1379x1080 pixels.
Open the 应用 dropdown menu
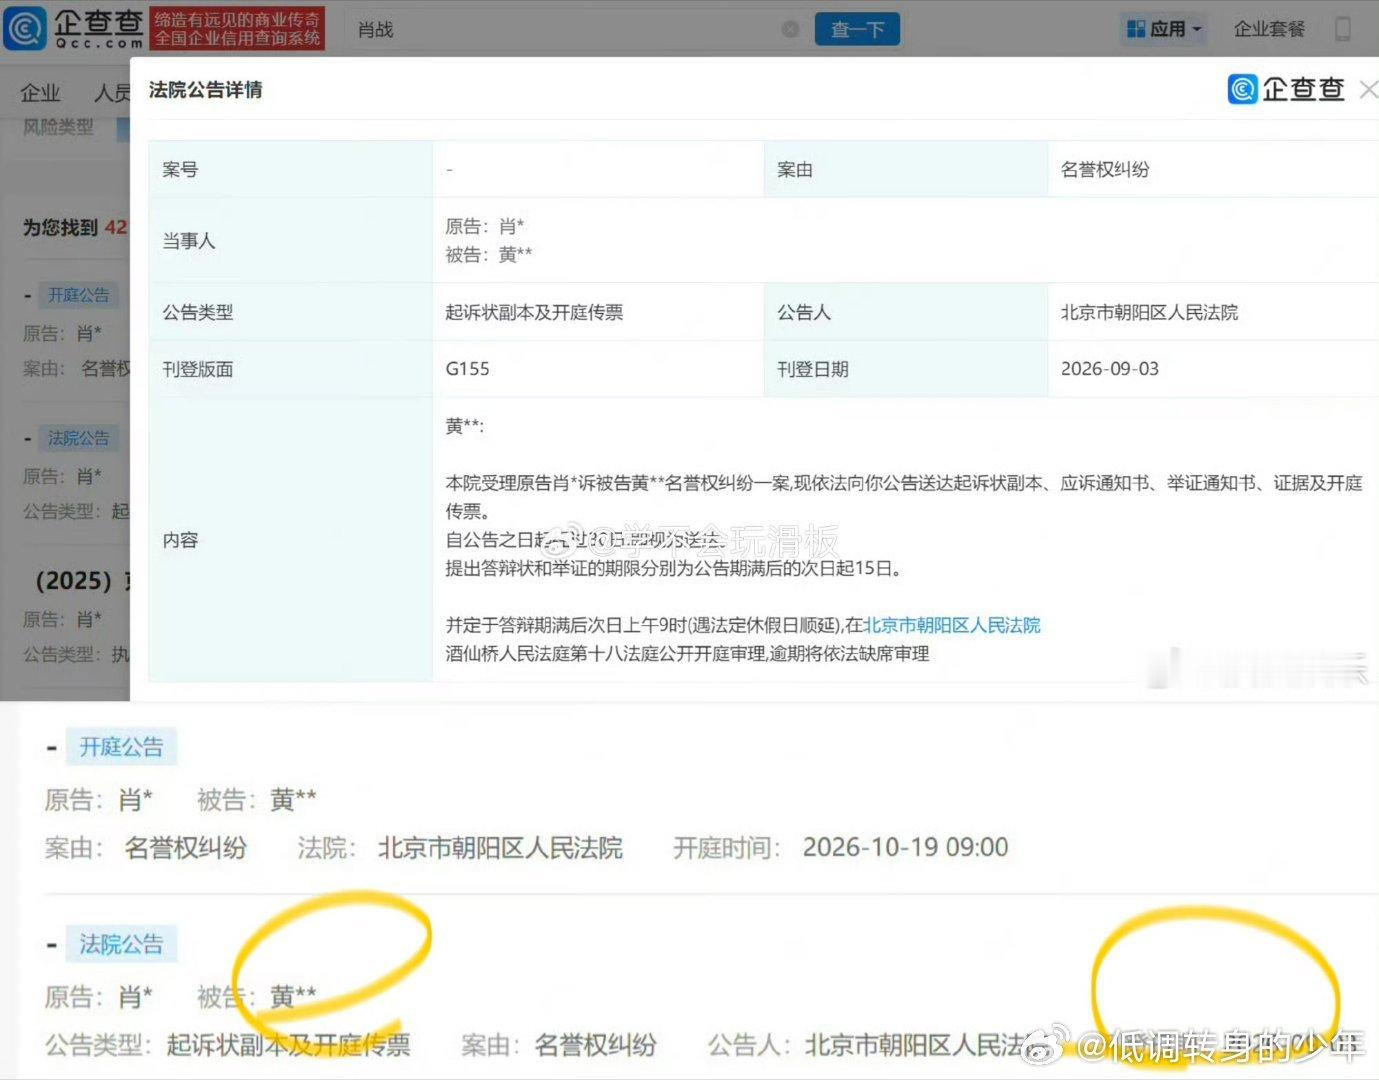[1164, 29]
